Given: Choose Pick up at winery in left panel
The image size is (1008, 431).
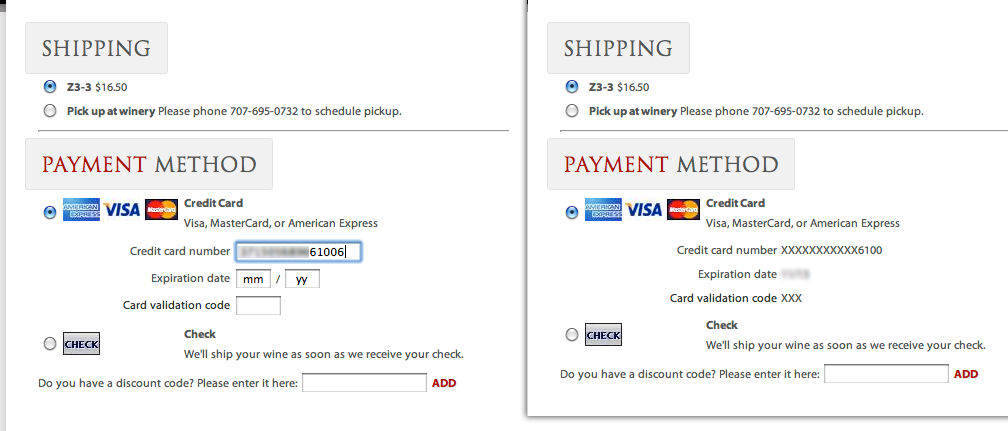Looking at the screenshot, I should click(50, 111).
